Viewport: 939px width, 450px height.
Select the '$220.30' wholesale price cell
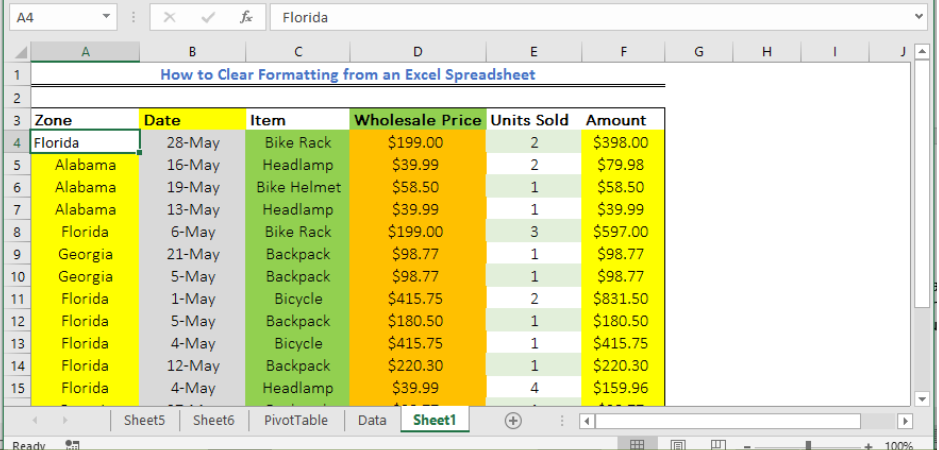pos(417,366)
